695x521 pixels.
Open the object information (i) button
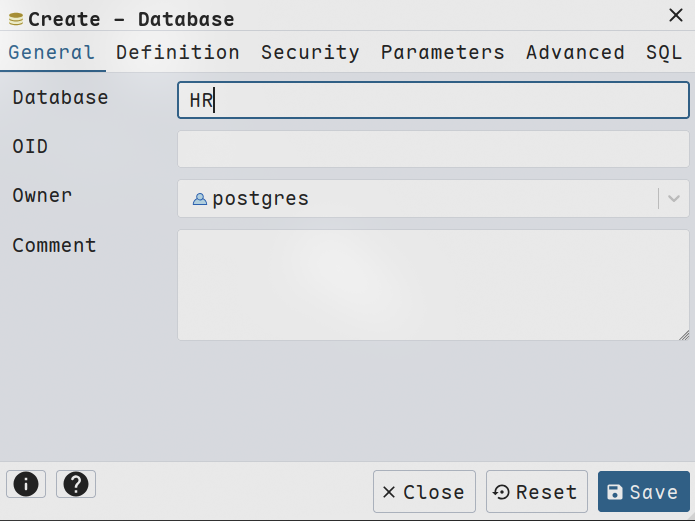click(x=26, y=484)
